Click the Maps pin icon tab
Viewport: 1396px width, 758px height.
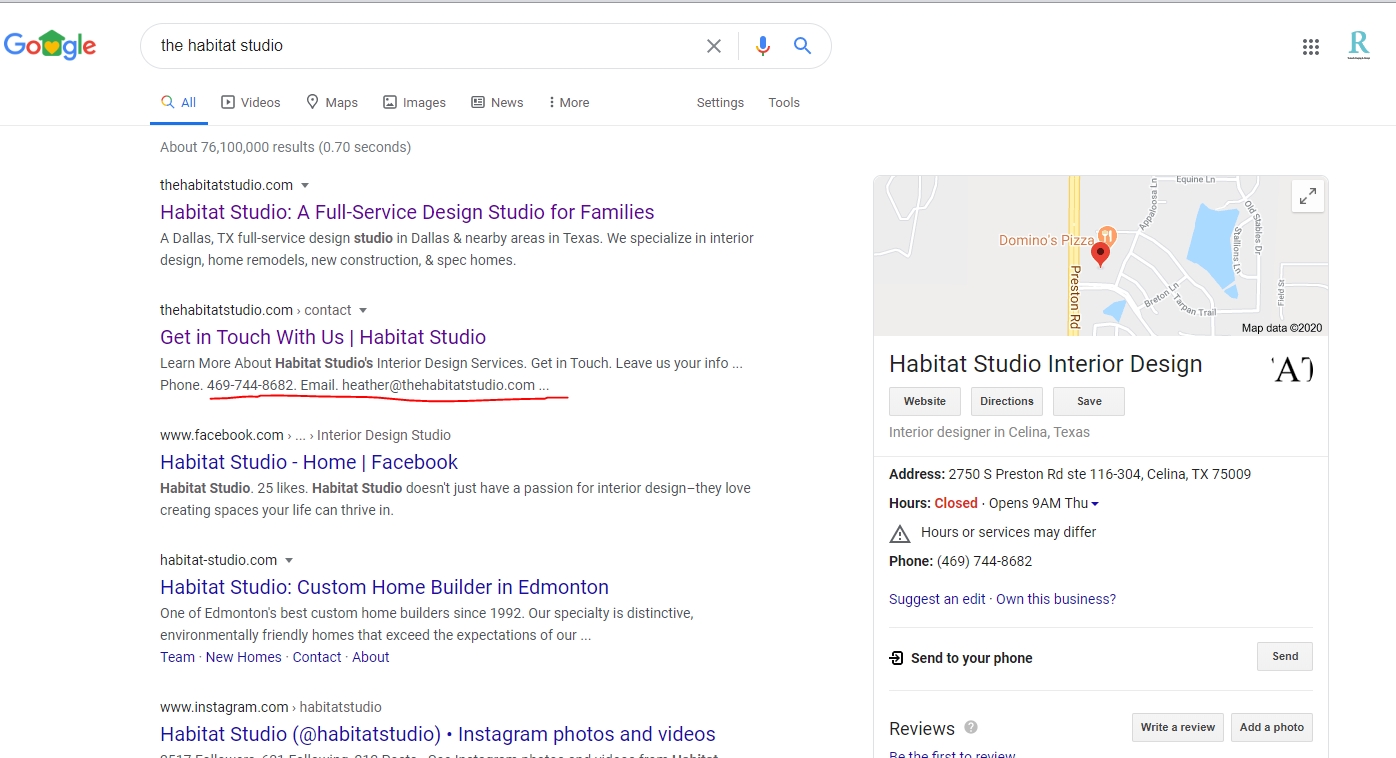[x=311, y=102]
